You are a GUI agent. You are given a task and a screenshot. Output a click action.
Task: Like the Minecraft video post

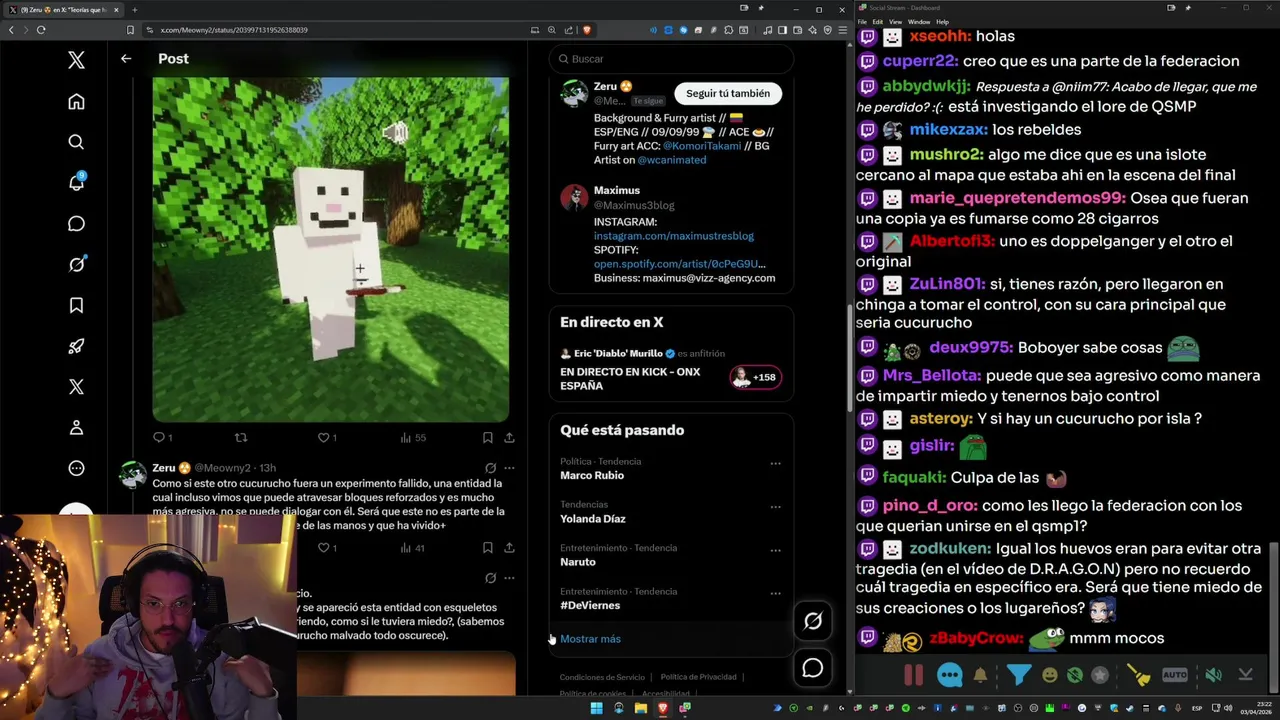coord(323,437)
